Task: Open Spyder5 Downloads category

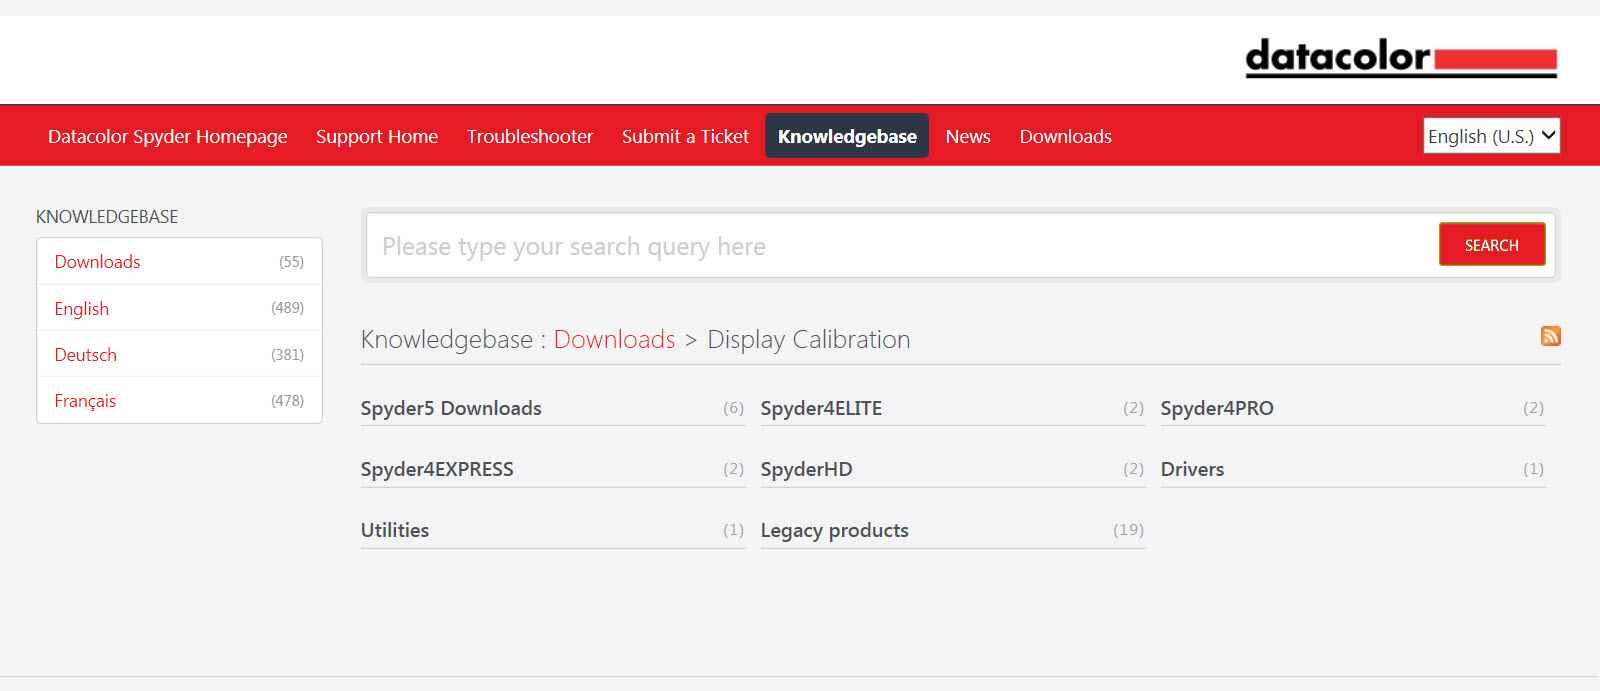Action: pyautogui.click(x=451, y=408)
